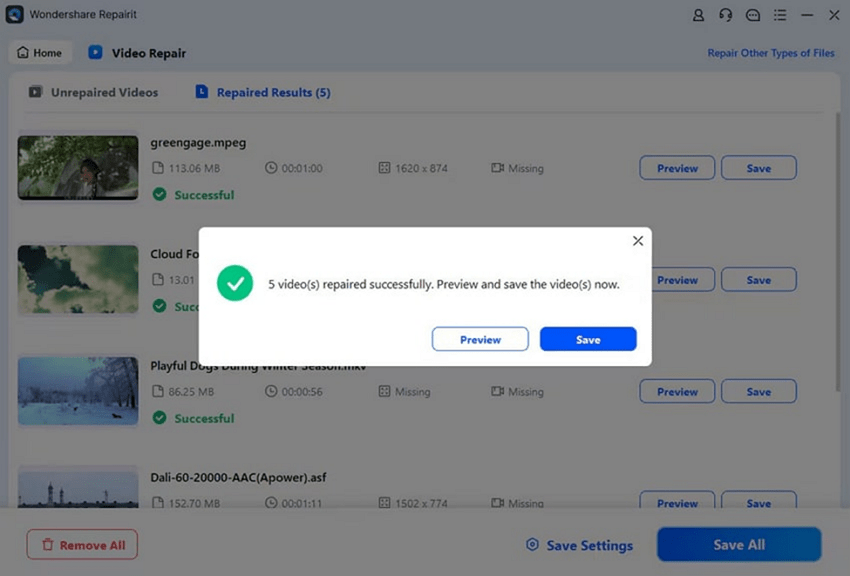
Task: Click Save All button
Action: [739, 545]
